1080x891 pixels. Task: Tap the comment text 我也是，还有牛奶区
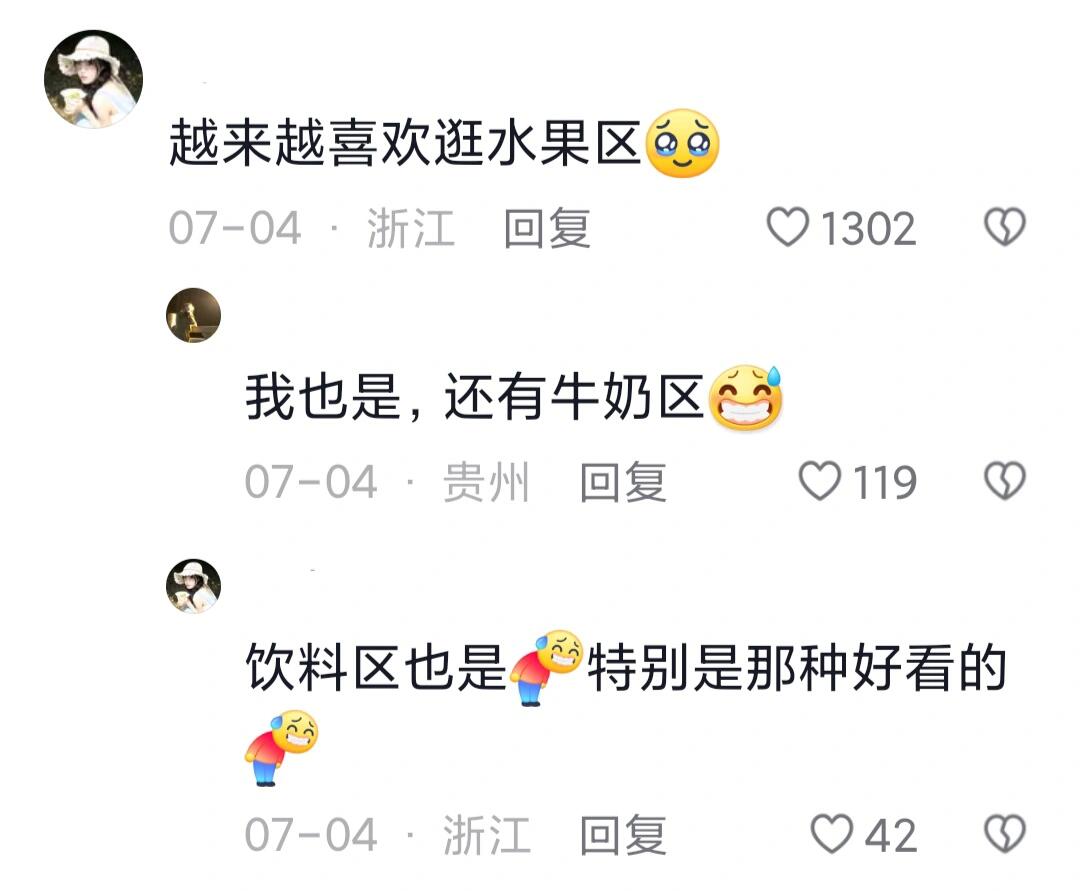pyautogui.click(x=475, y=397)
